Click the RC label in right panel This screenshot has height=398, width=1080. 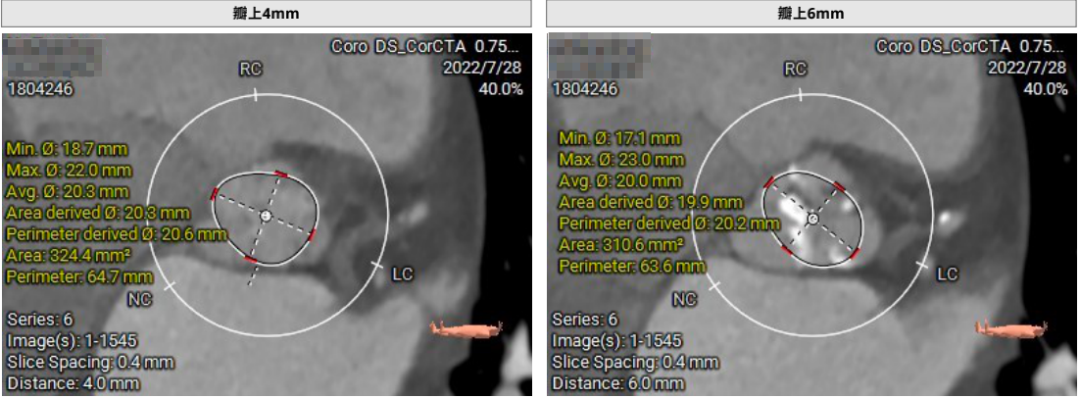coord(796,69)
